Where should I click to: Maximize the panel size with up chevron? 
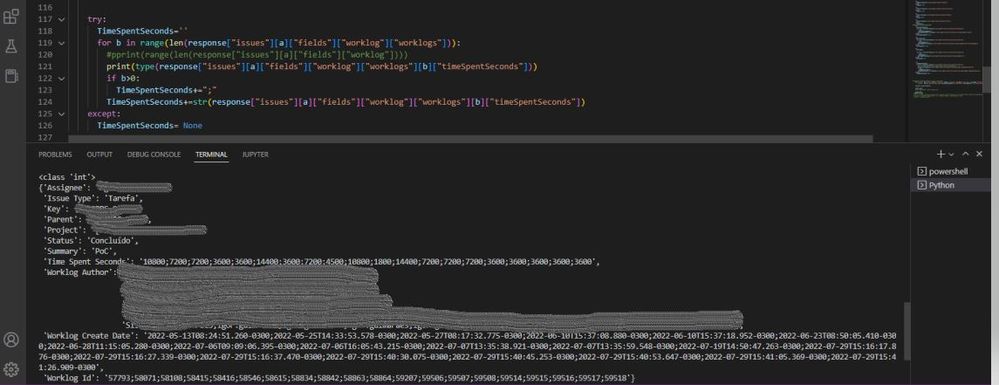click(965, 154)
